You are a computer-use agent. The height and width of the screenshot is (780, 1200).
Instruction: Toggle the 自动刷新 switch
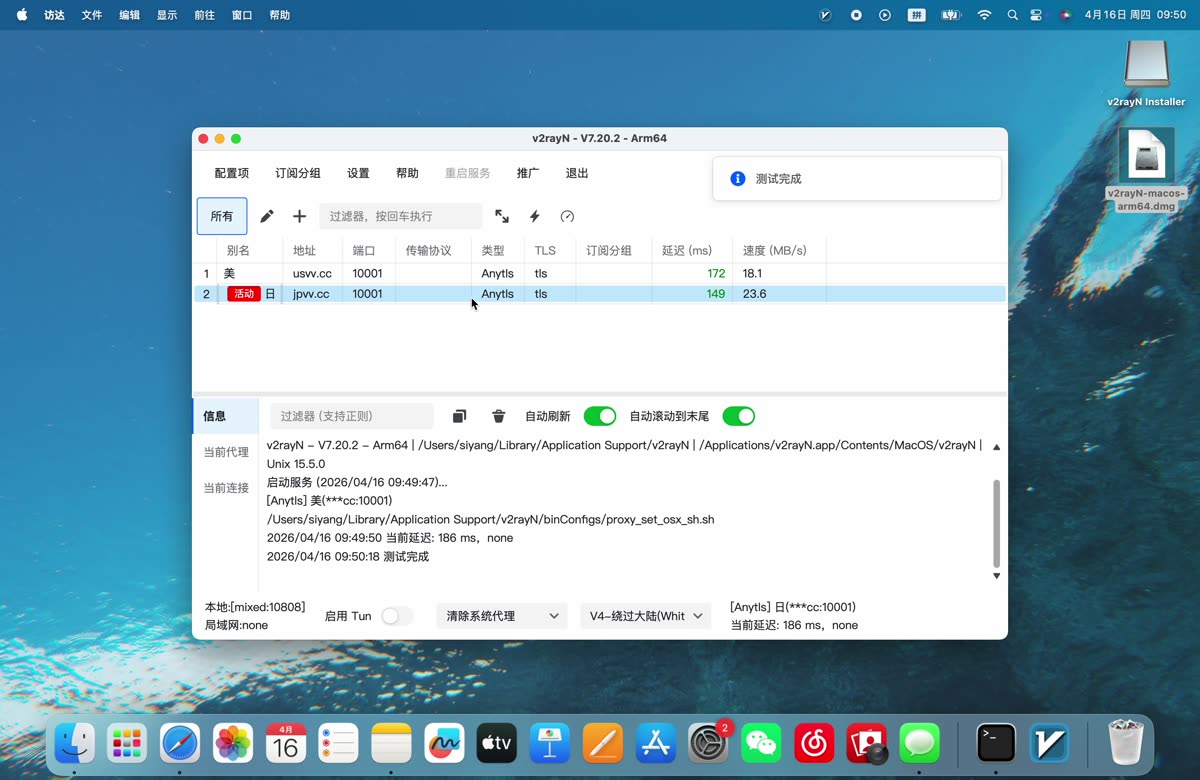coord(600,416)
